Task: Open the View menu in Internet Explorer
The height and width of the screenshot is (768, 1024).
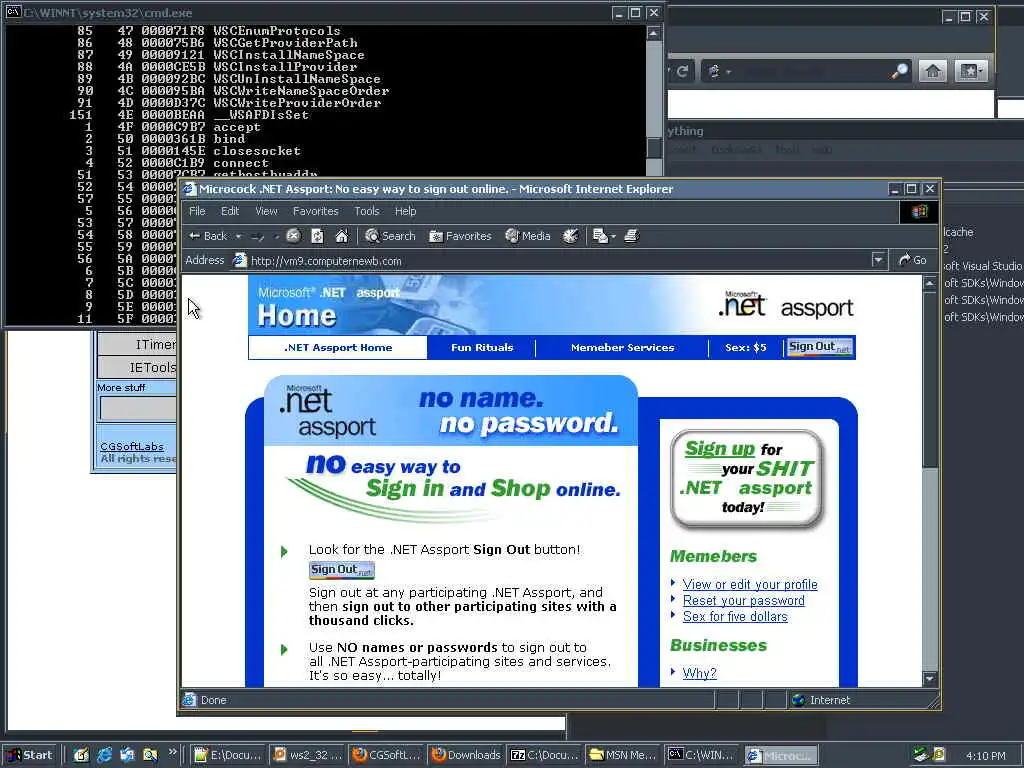Action: [x=266, y=211]
